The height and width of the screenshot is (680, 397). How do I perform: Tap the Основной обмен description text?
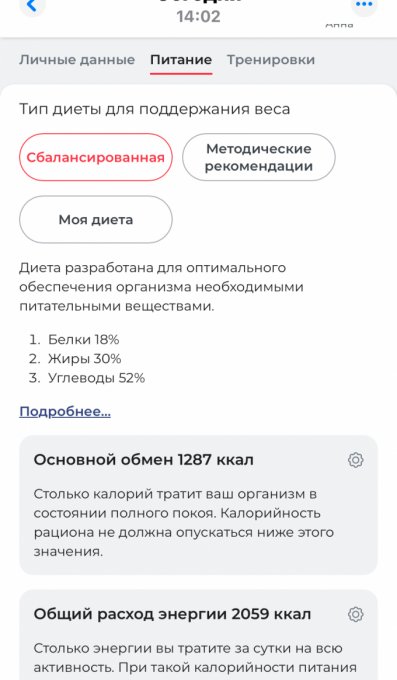coord(184,523)
